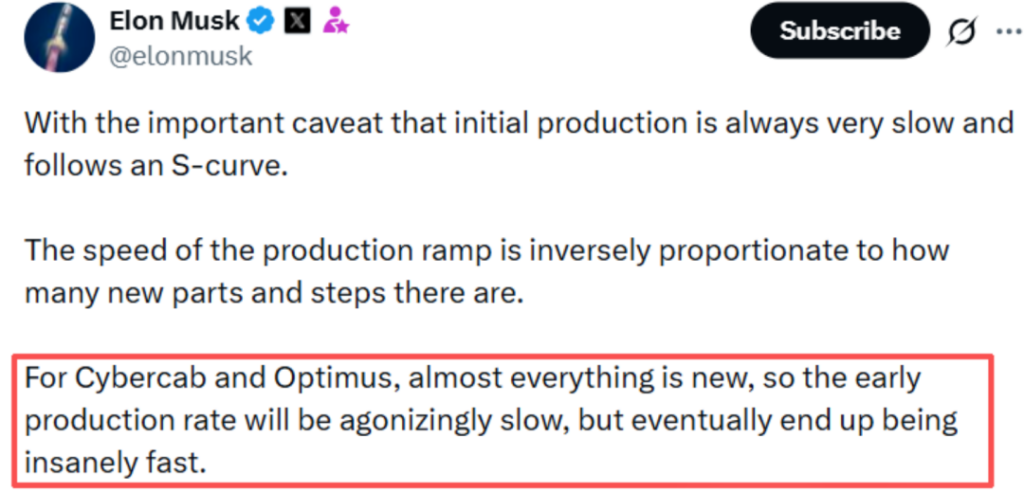Click the blue verified checkmark badge
1024x493 pixels.
(x=263, y=21)
